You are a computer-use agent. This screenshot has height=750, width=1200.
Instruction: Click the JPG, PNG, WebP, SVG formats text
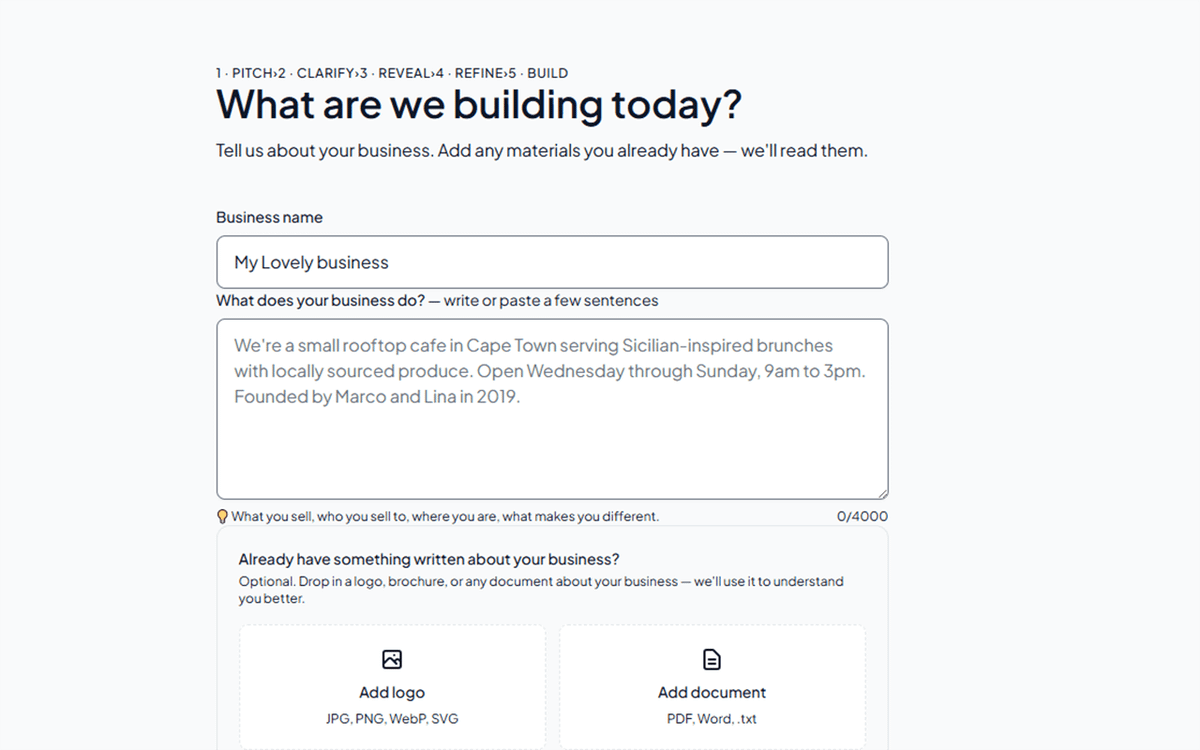pyautogui.click(x=392, y=719)
